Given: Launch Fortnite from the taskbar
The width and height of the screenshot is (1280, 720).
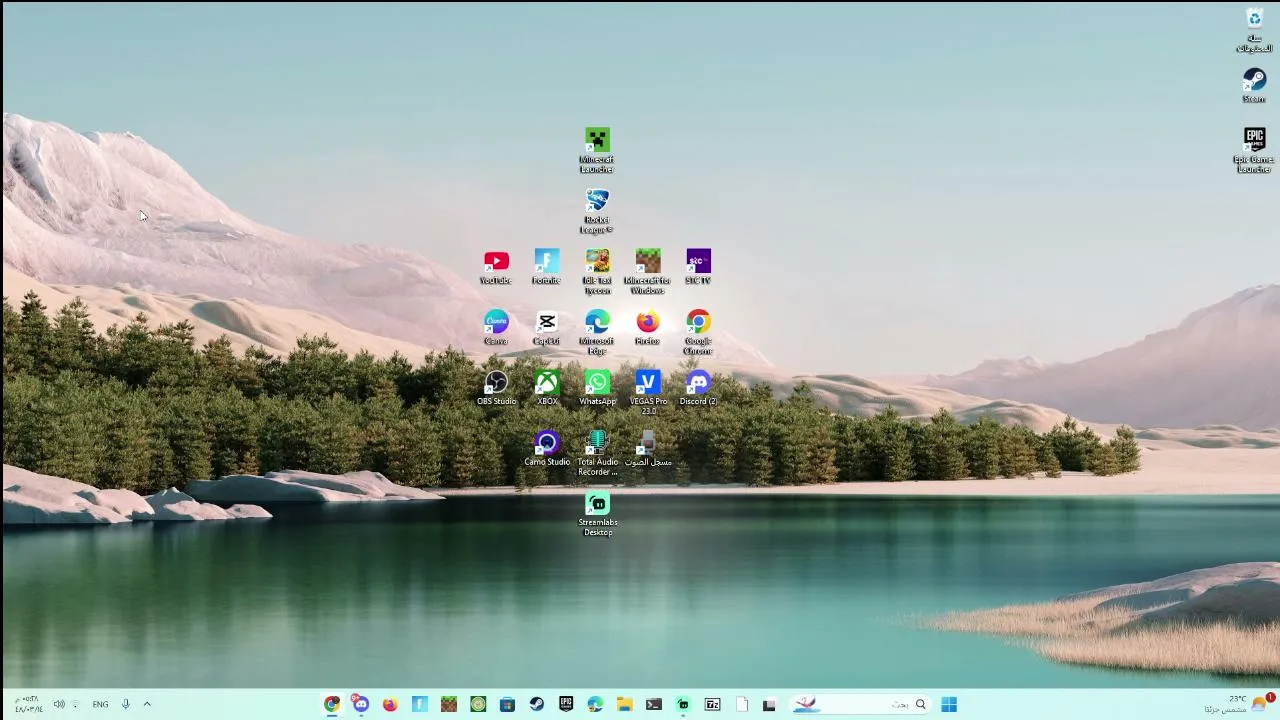Looking at the screenshot, I should (420, 705).
